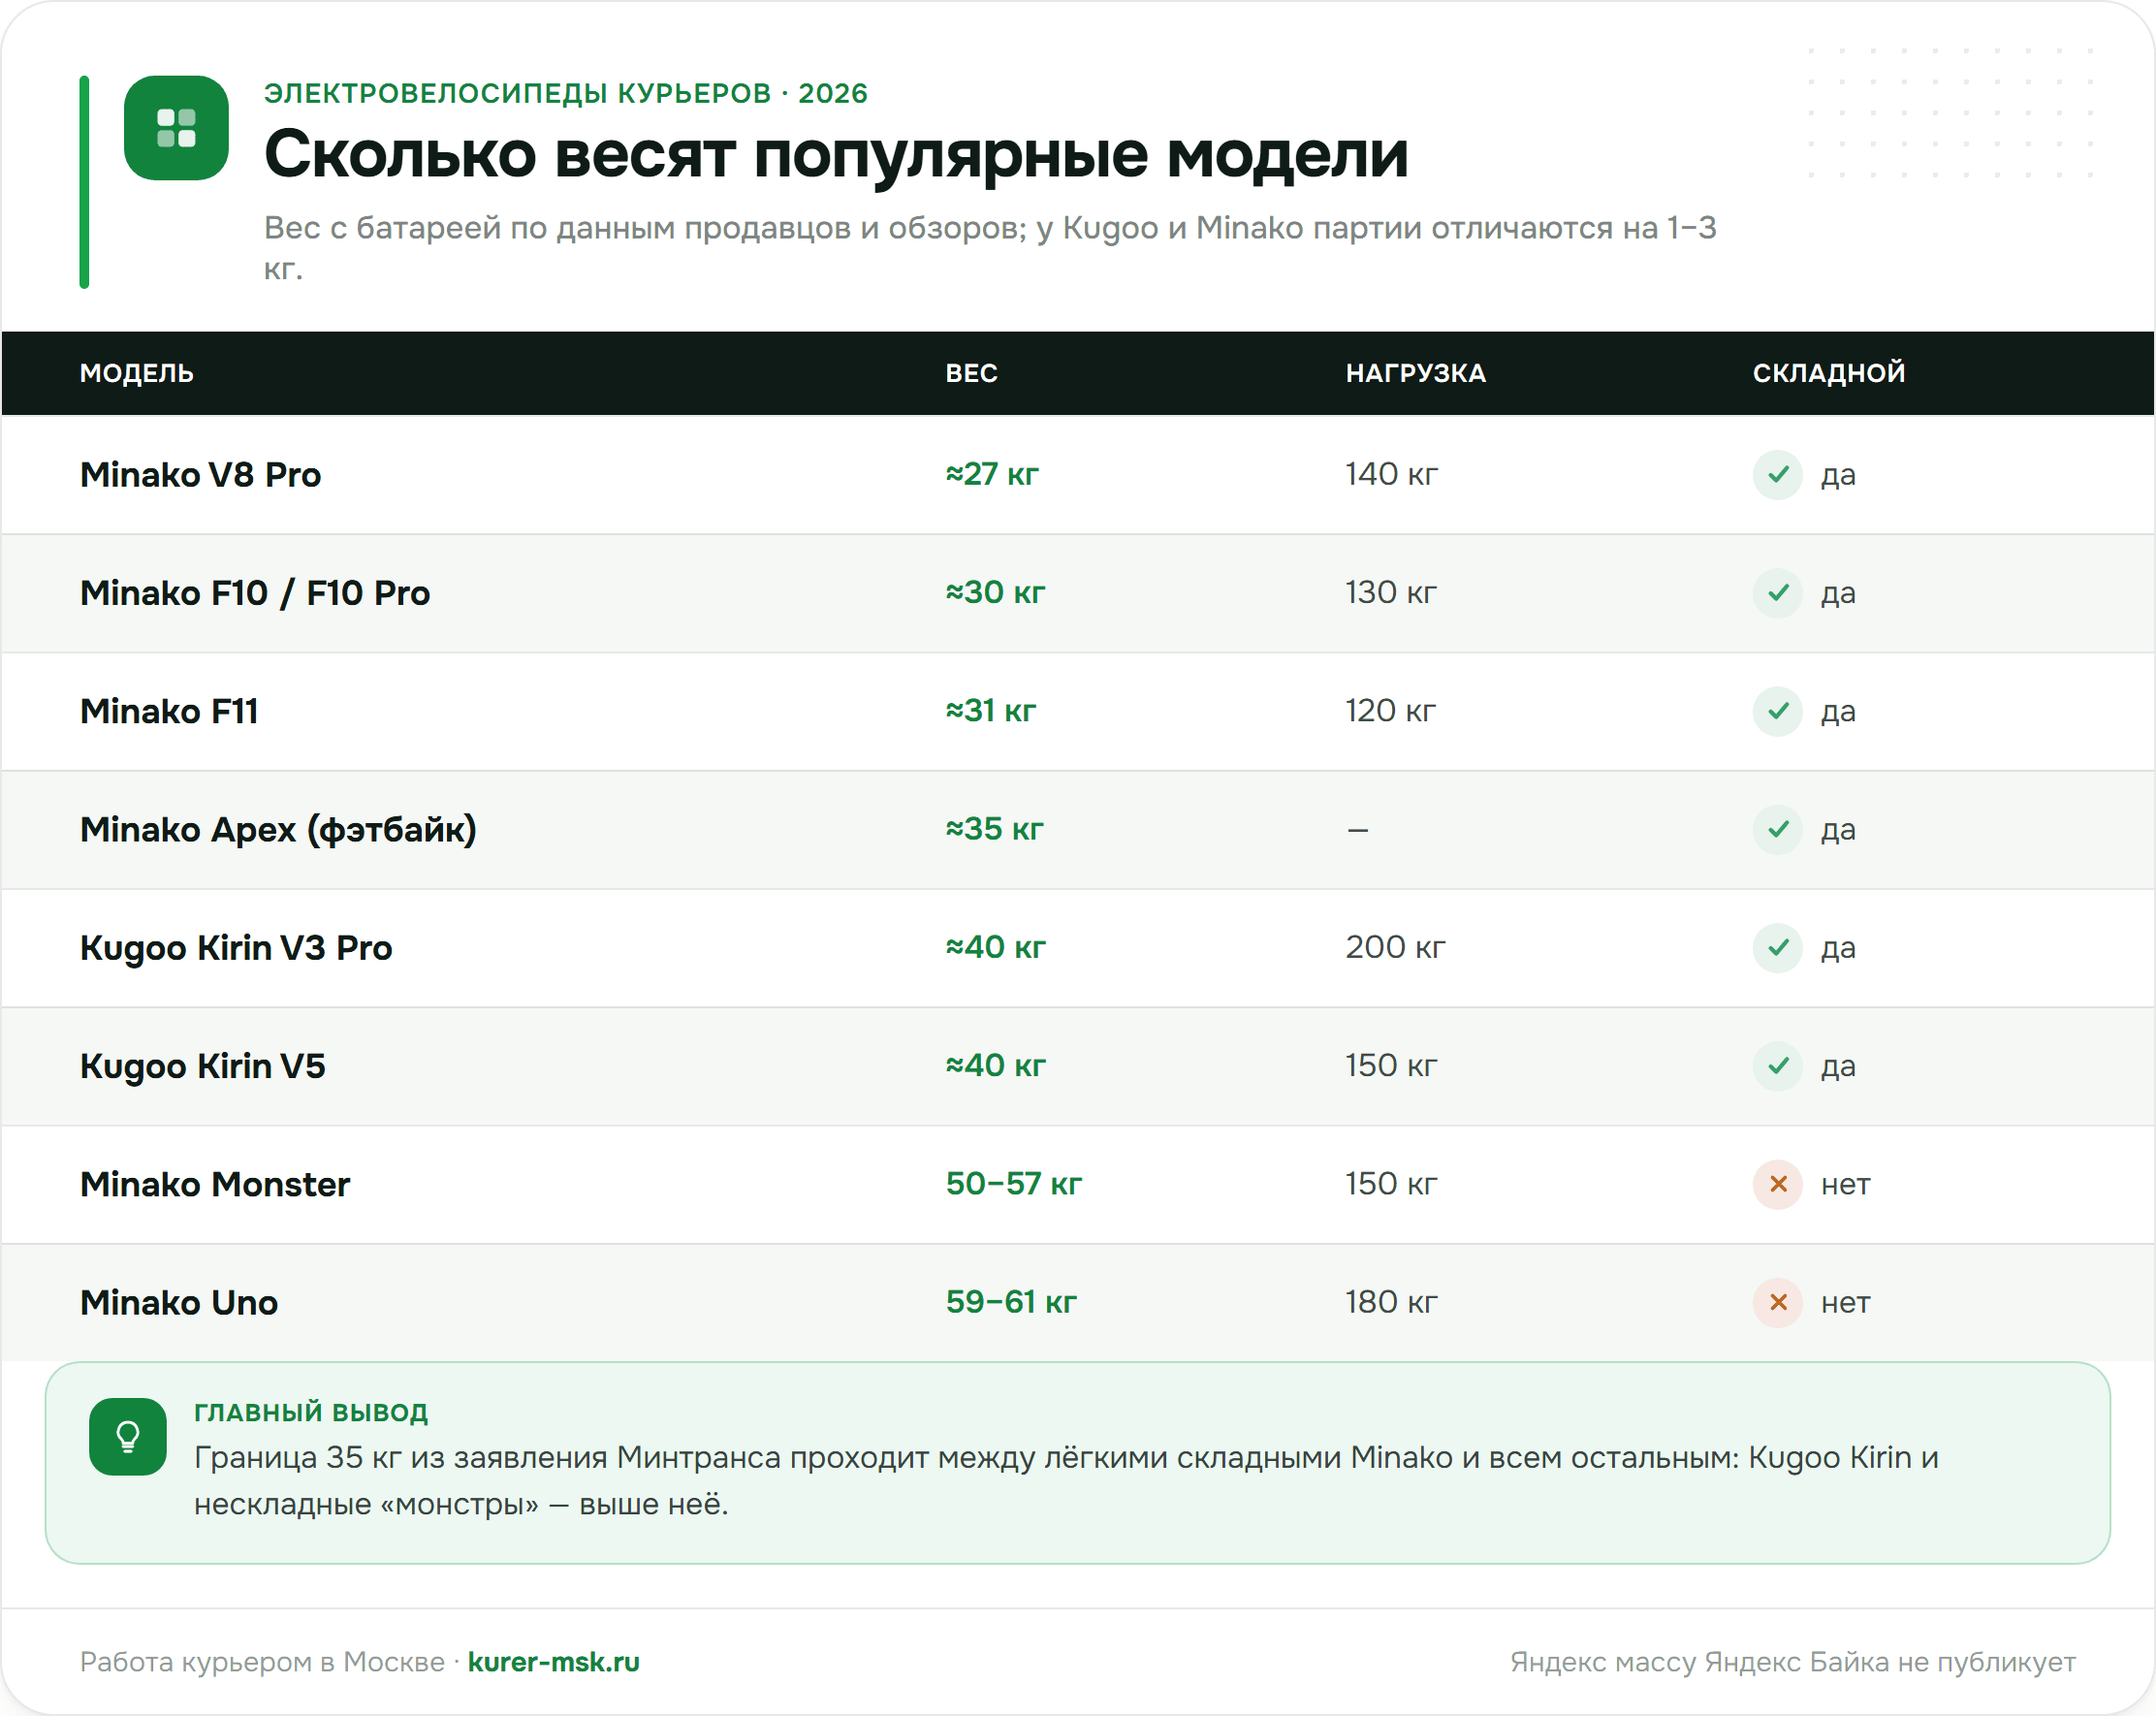
Task: Click the Kugoo Kirin V3 Pro model name
Action: (236, 948)
